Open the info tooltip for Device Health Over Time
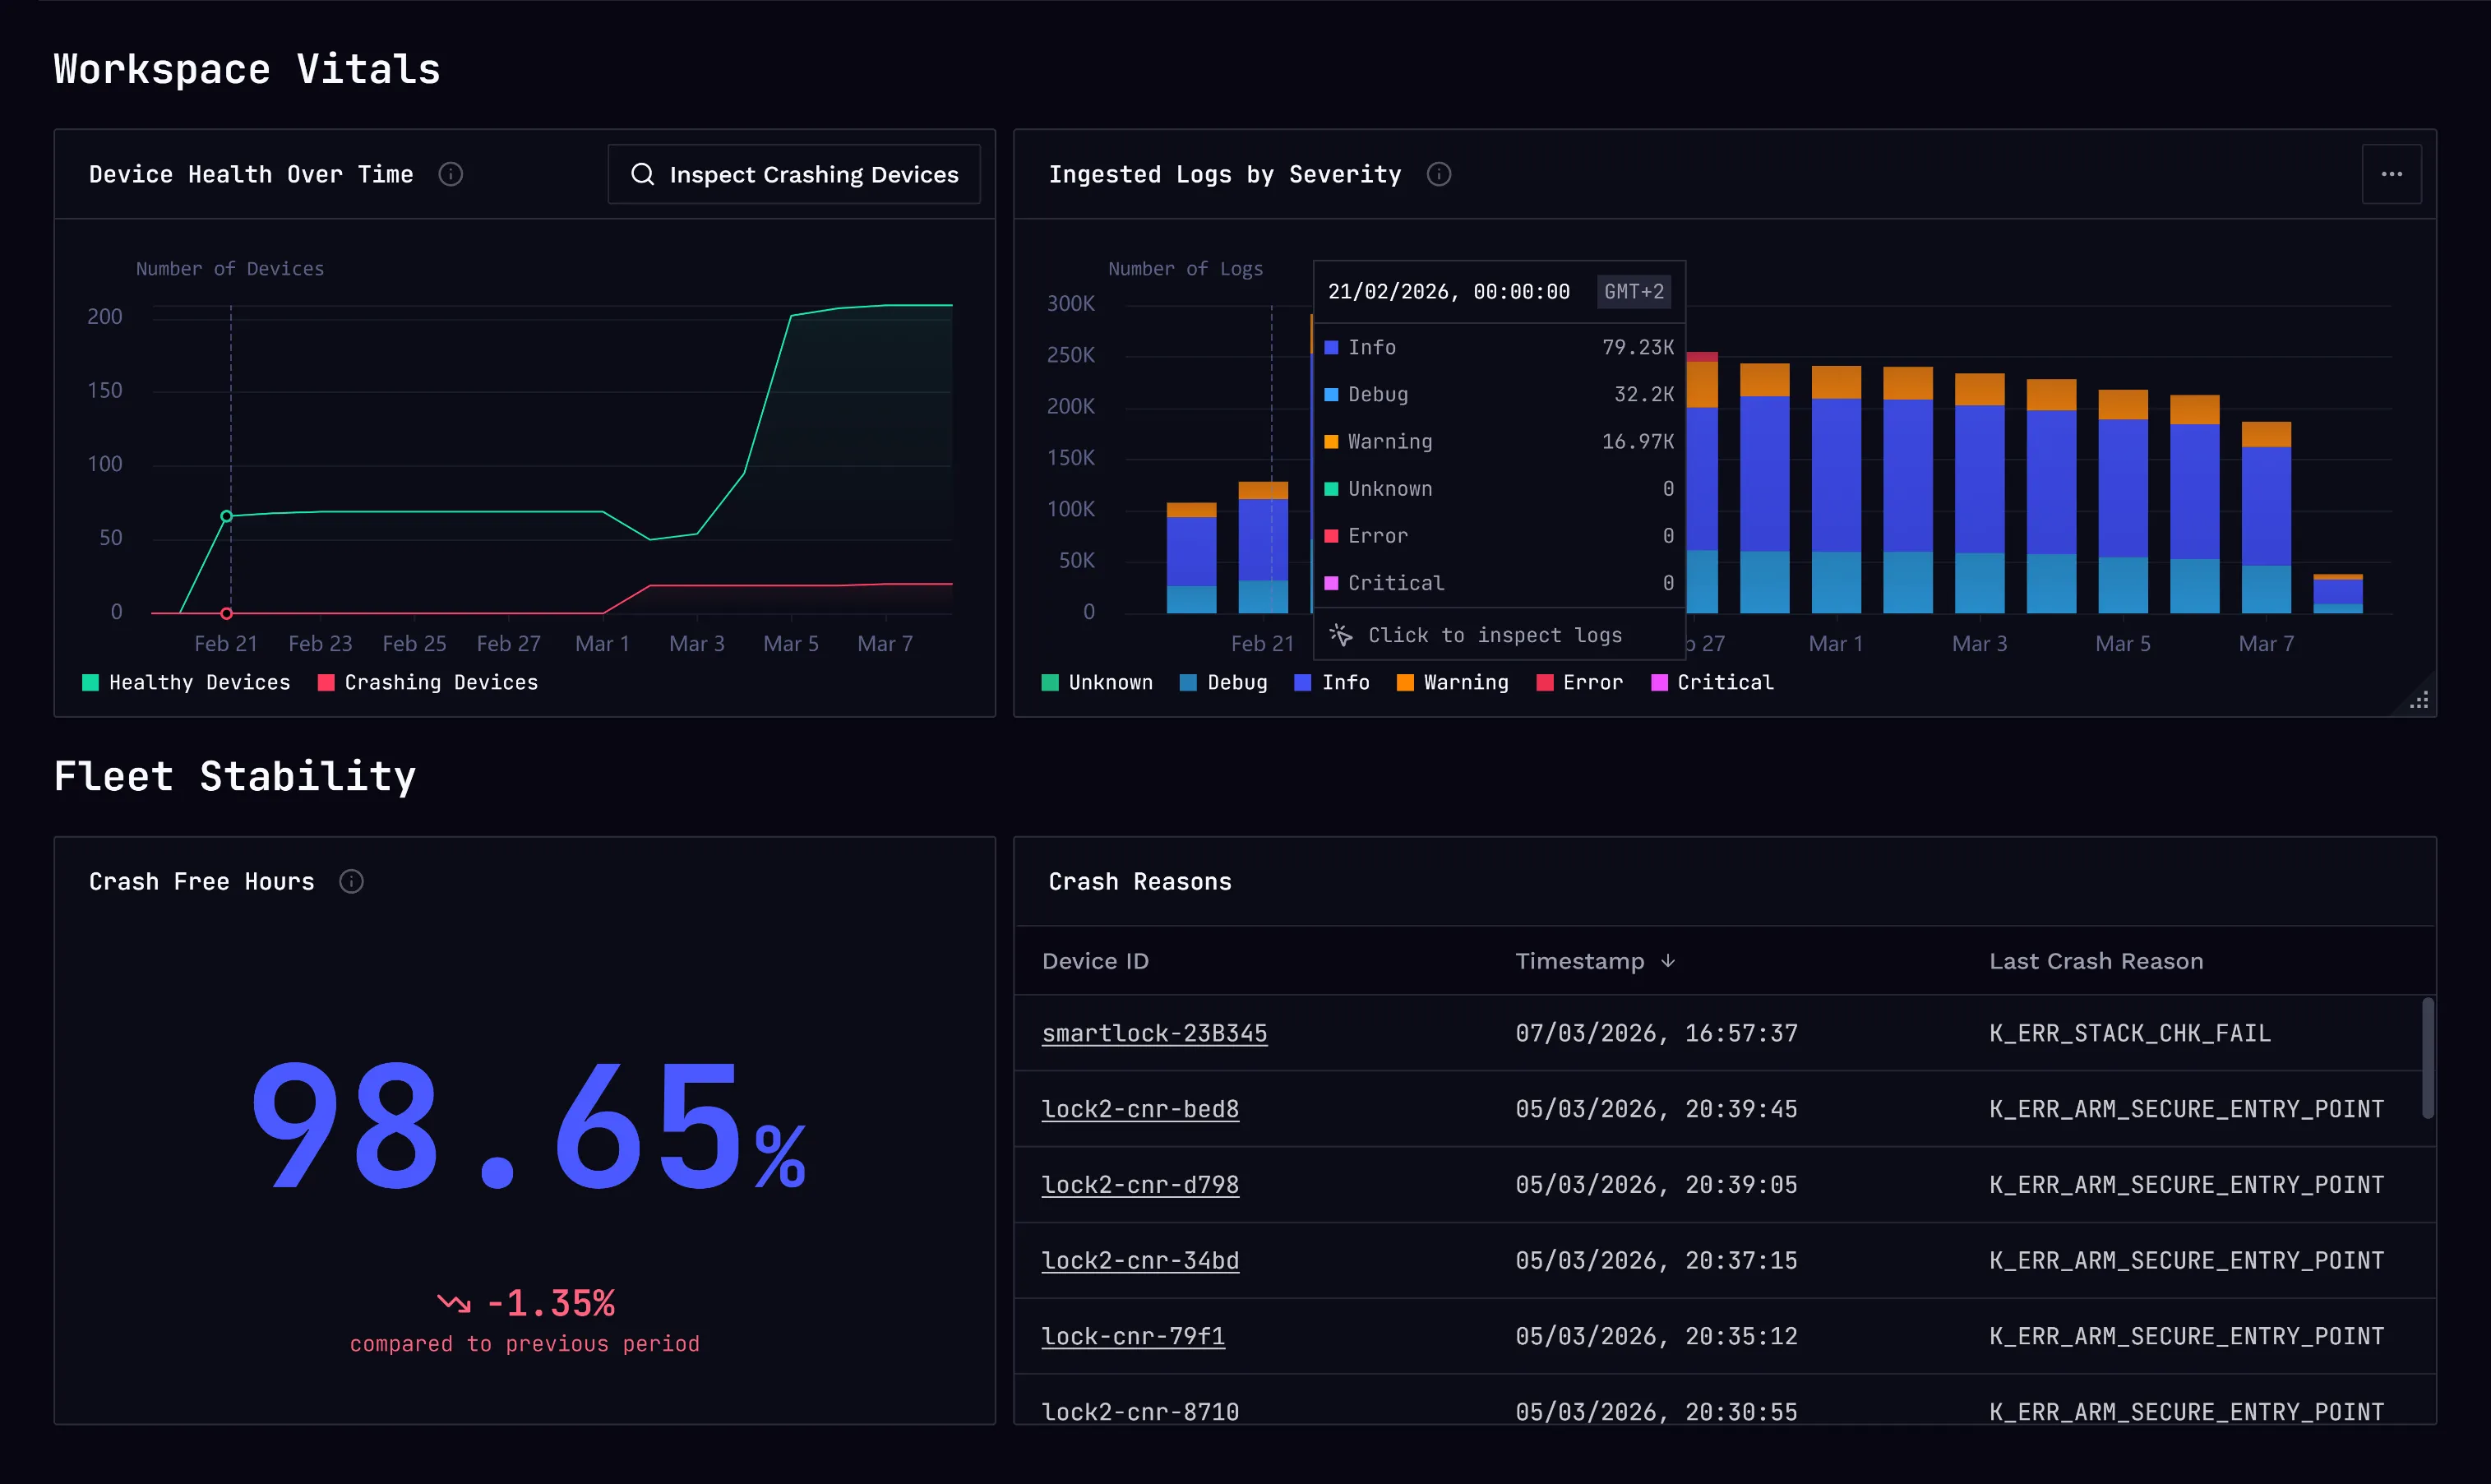2491x1484 pixels. (x=451, y=174)
